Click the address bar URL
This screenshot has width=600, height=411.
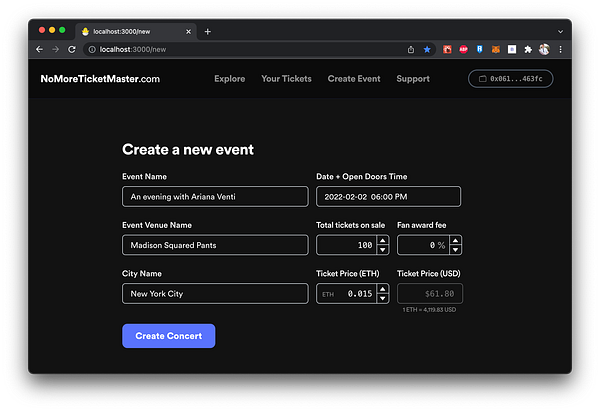133,49
